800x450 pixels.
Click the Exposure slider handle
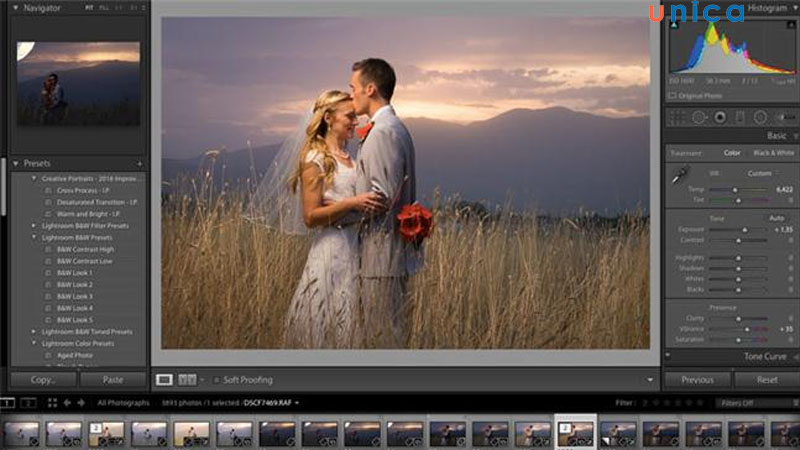coord(745,230)
